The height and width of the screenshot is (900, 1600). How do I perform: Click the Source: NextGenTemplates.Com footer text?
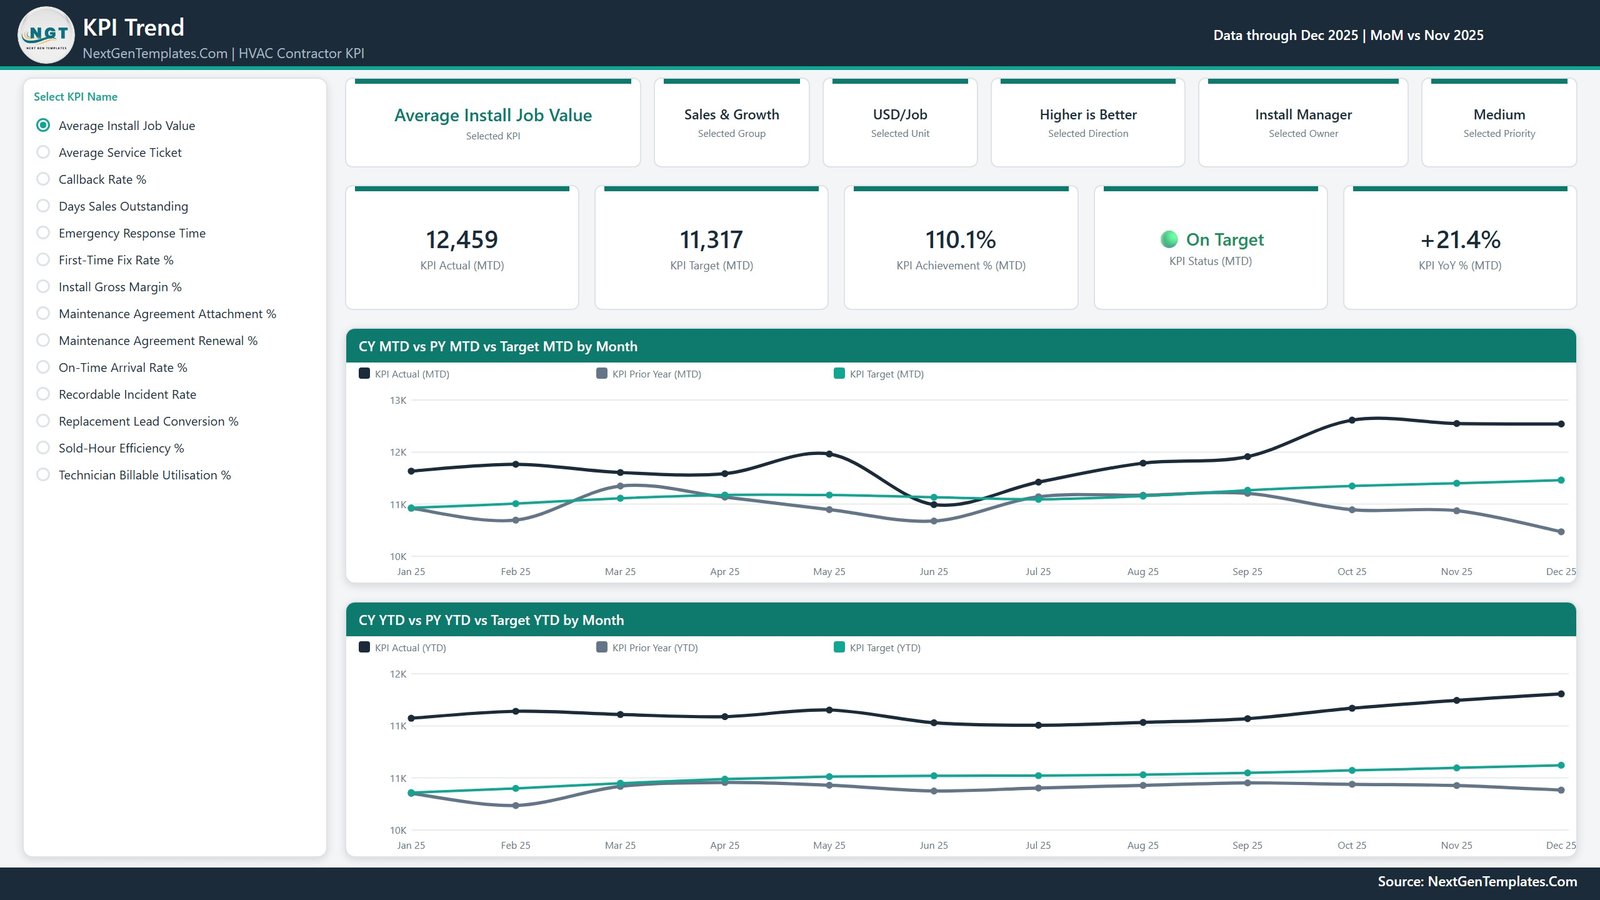coord(1477,881)
